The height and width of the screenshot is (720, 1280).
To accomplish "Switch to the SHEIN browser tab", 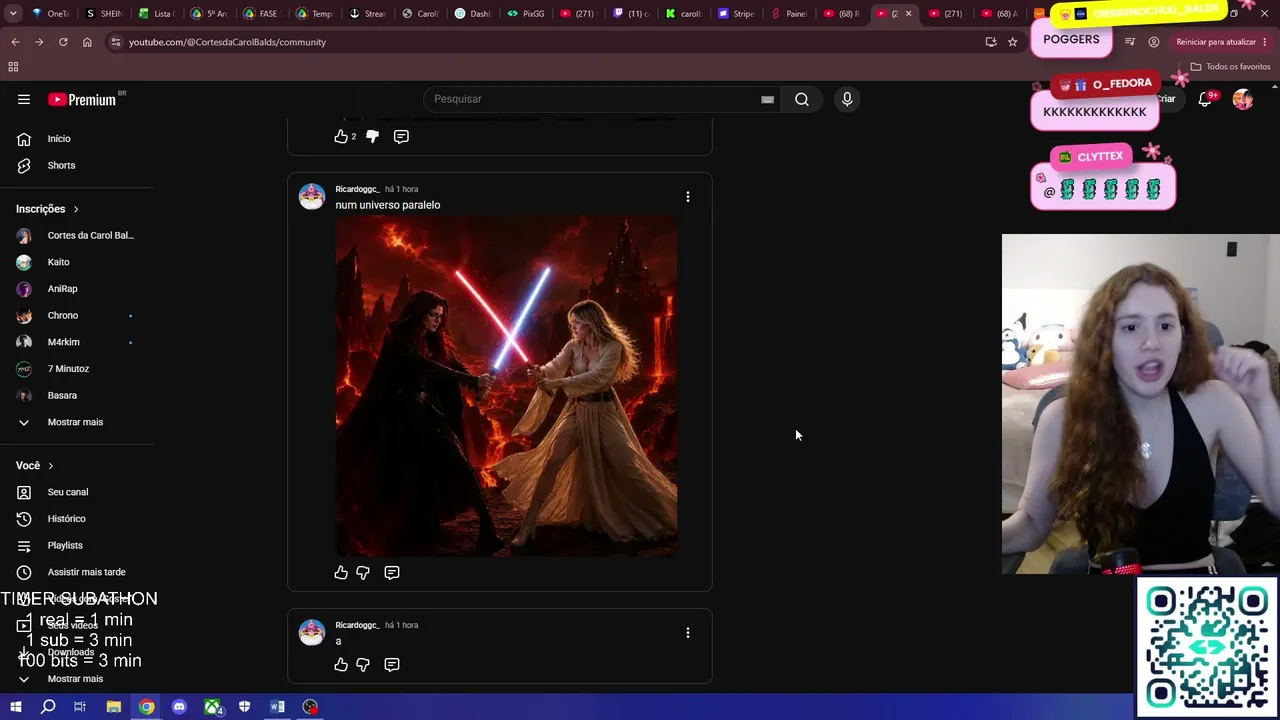I will click(x=104, y=14).
